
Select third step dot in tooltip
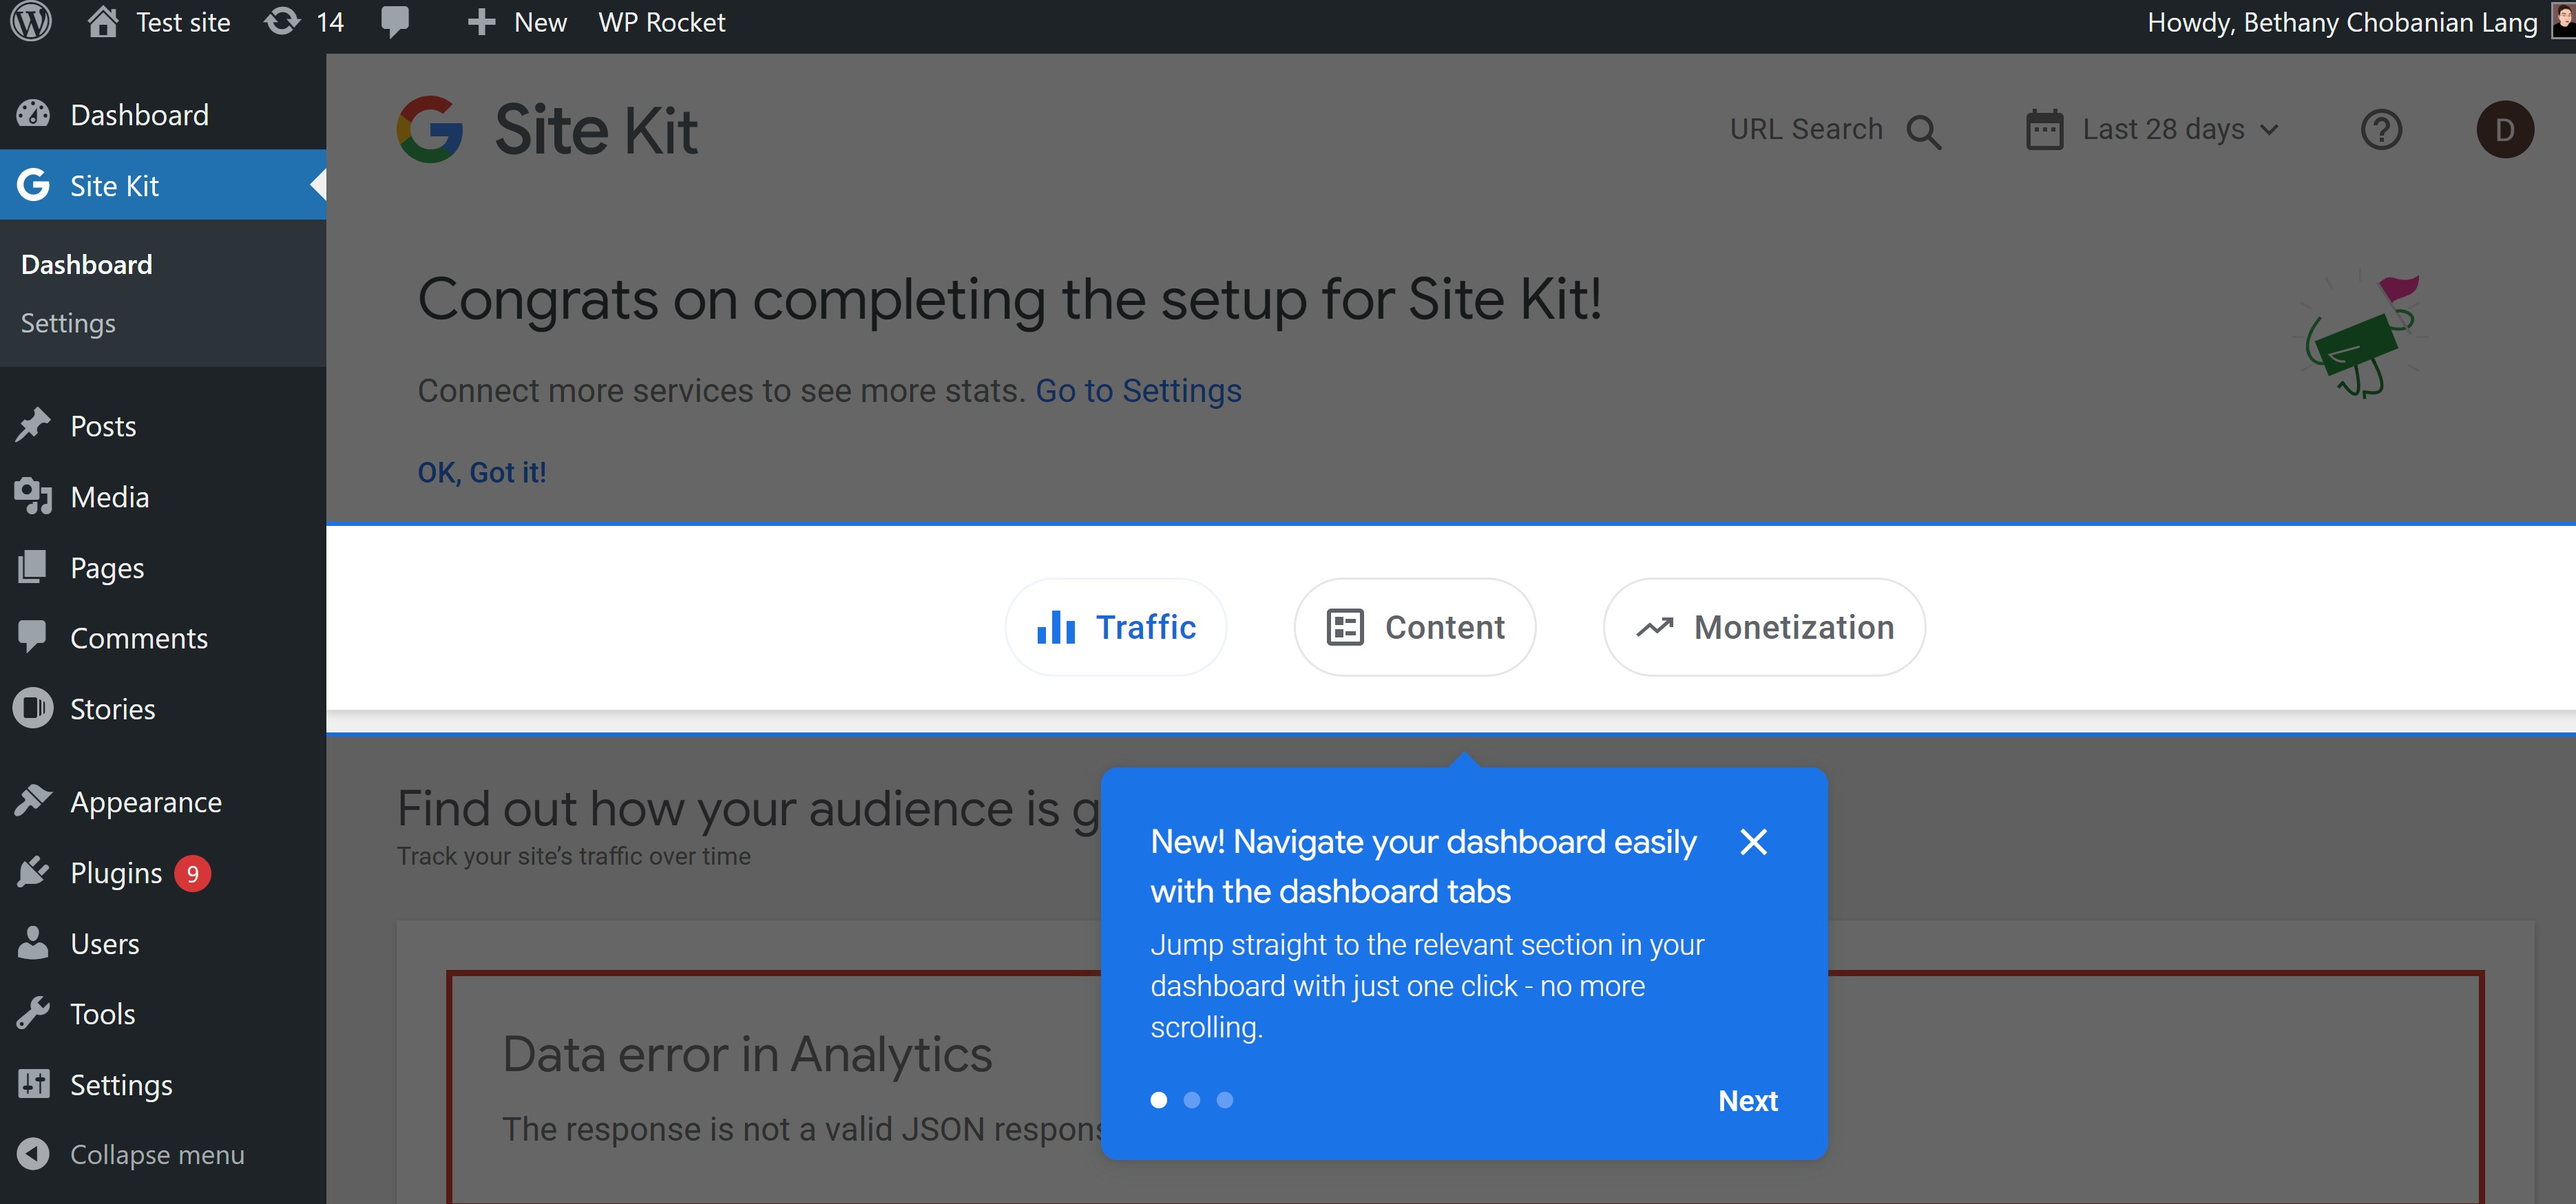click(1224, 1100)
